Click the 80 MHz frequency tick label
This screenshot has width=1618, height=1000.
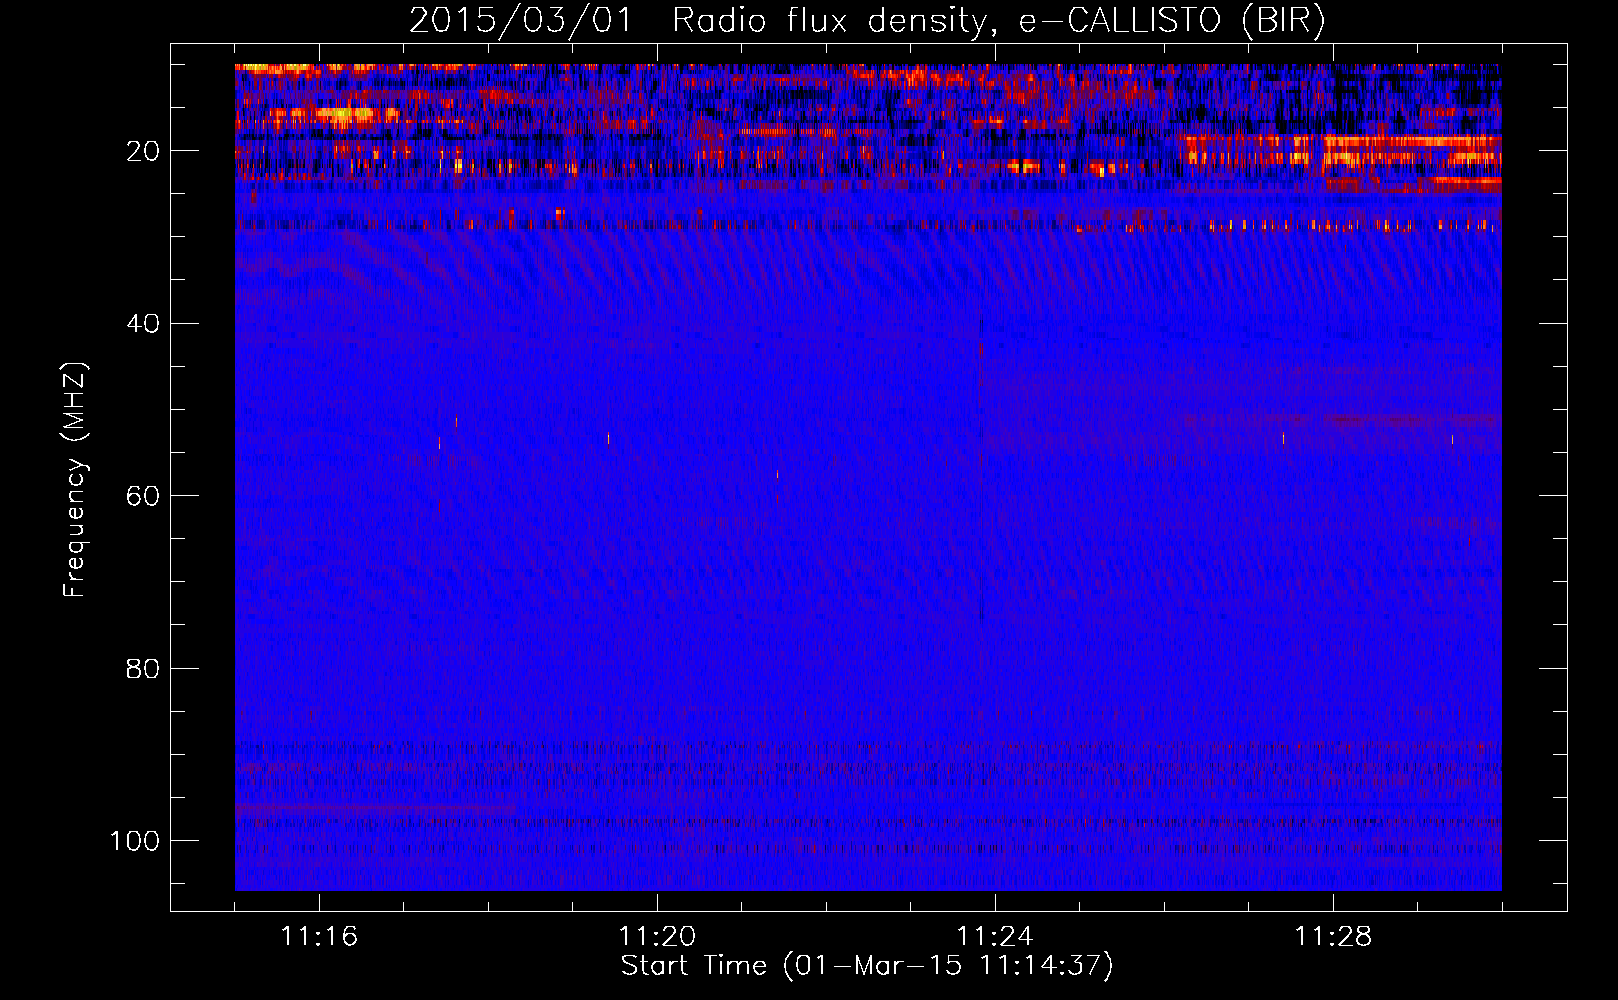click(142, 668)
